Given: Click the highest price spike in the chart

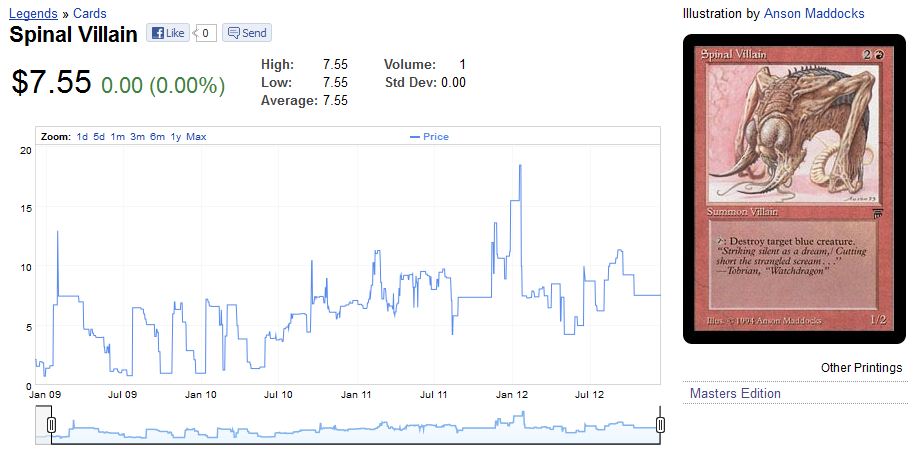Looking at the screenshot, I should [520, 166].
